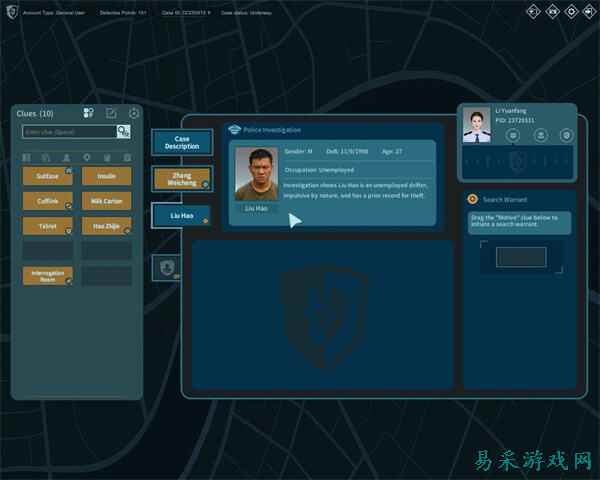This screenshot has height=480, width=600.
Task: Click the Search Warrant motive drop slot
Action: click(521, 256)
